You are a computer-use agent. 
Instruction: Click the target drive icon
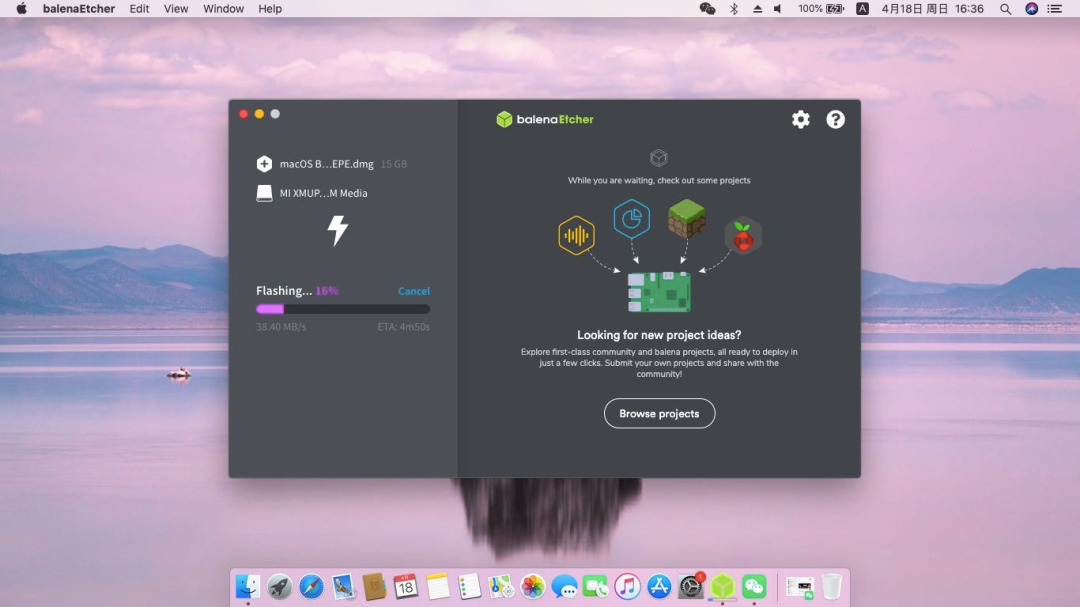pos(264,193)
